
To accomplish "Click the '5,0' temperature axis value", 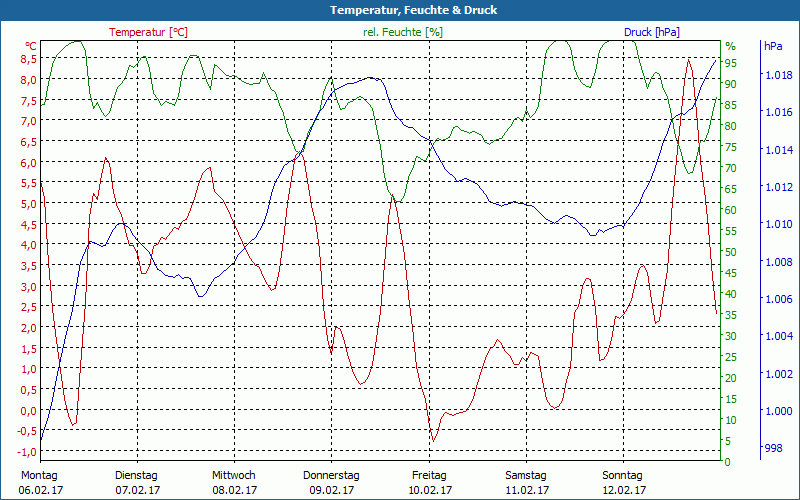I will click(29, 204).
